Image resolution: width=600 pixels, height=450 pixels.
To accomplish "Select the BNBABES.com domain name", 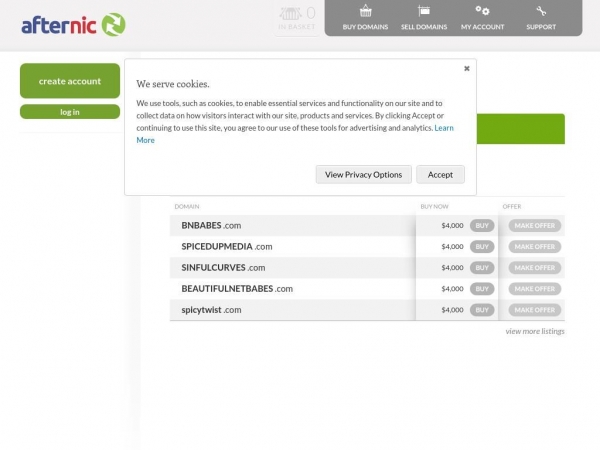I will click(x=211, y=225).
